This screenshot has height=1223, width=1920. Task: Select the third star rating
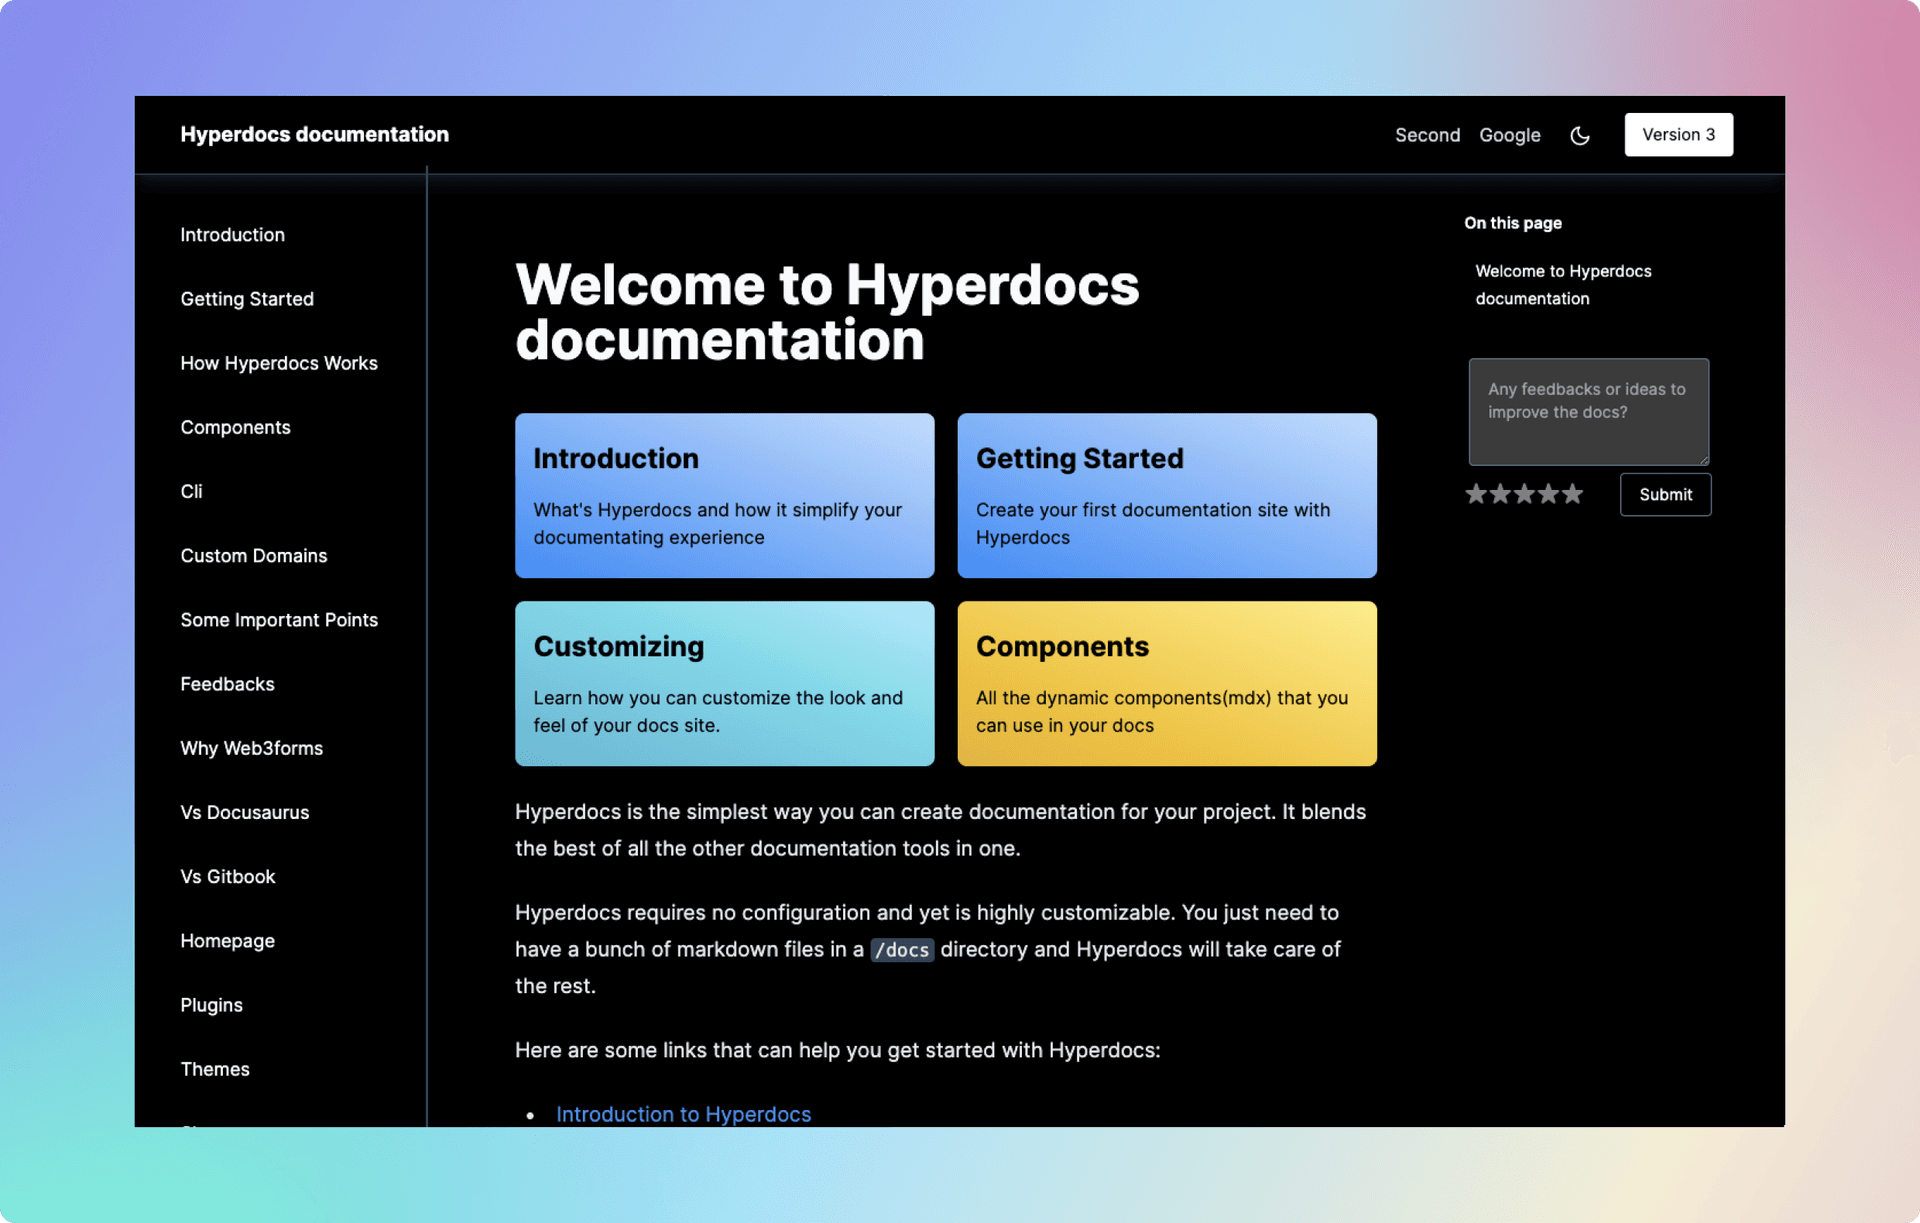(x=1524, y=493)
